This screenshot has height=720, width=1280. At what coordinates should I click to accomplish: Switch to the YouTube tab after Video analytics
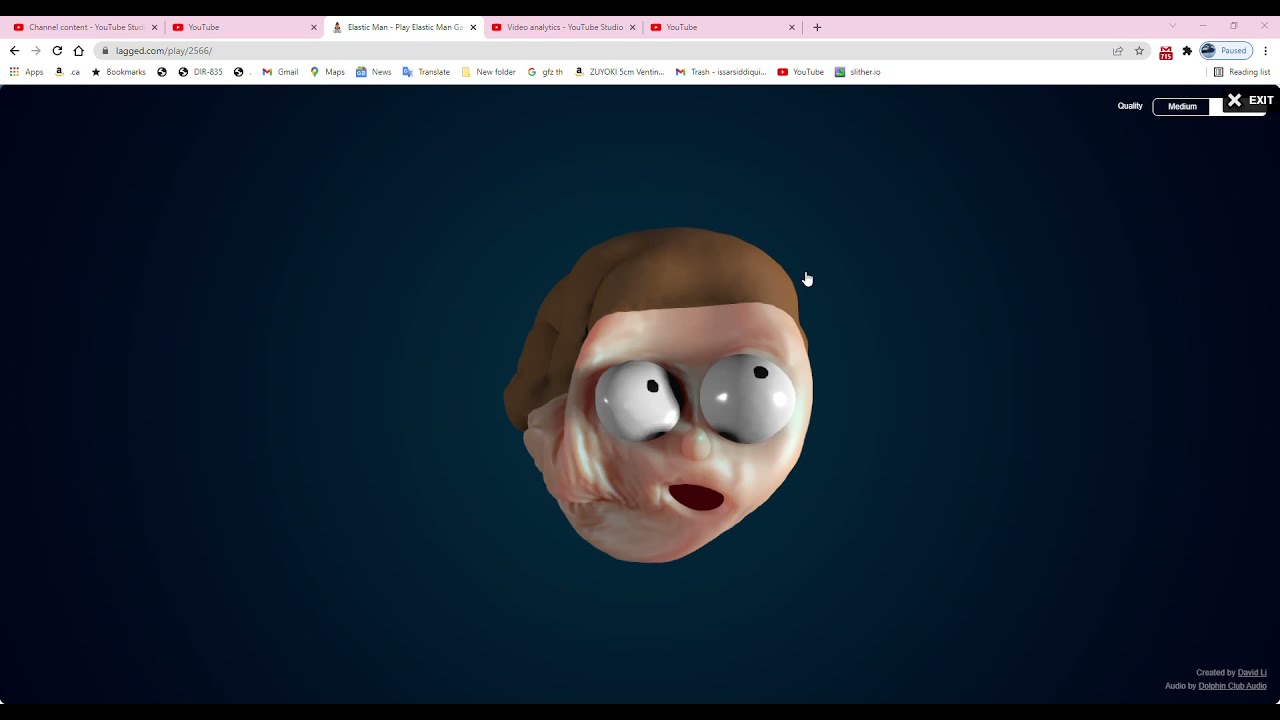point(720,27)
